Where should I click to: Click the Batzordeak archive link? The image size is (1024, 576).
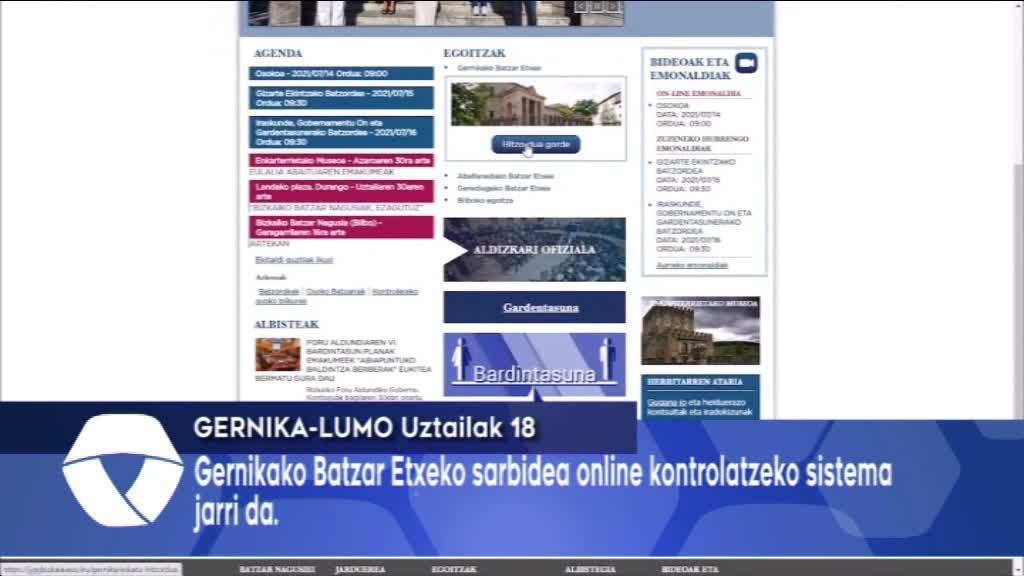tap(279, 291)
